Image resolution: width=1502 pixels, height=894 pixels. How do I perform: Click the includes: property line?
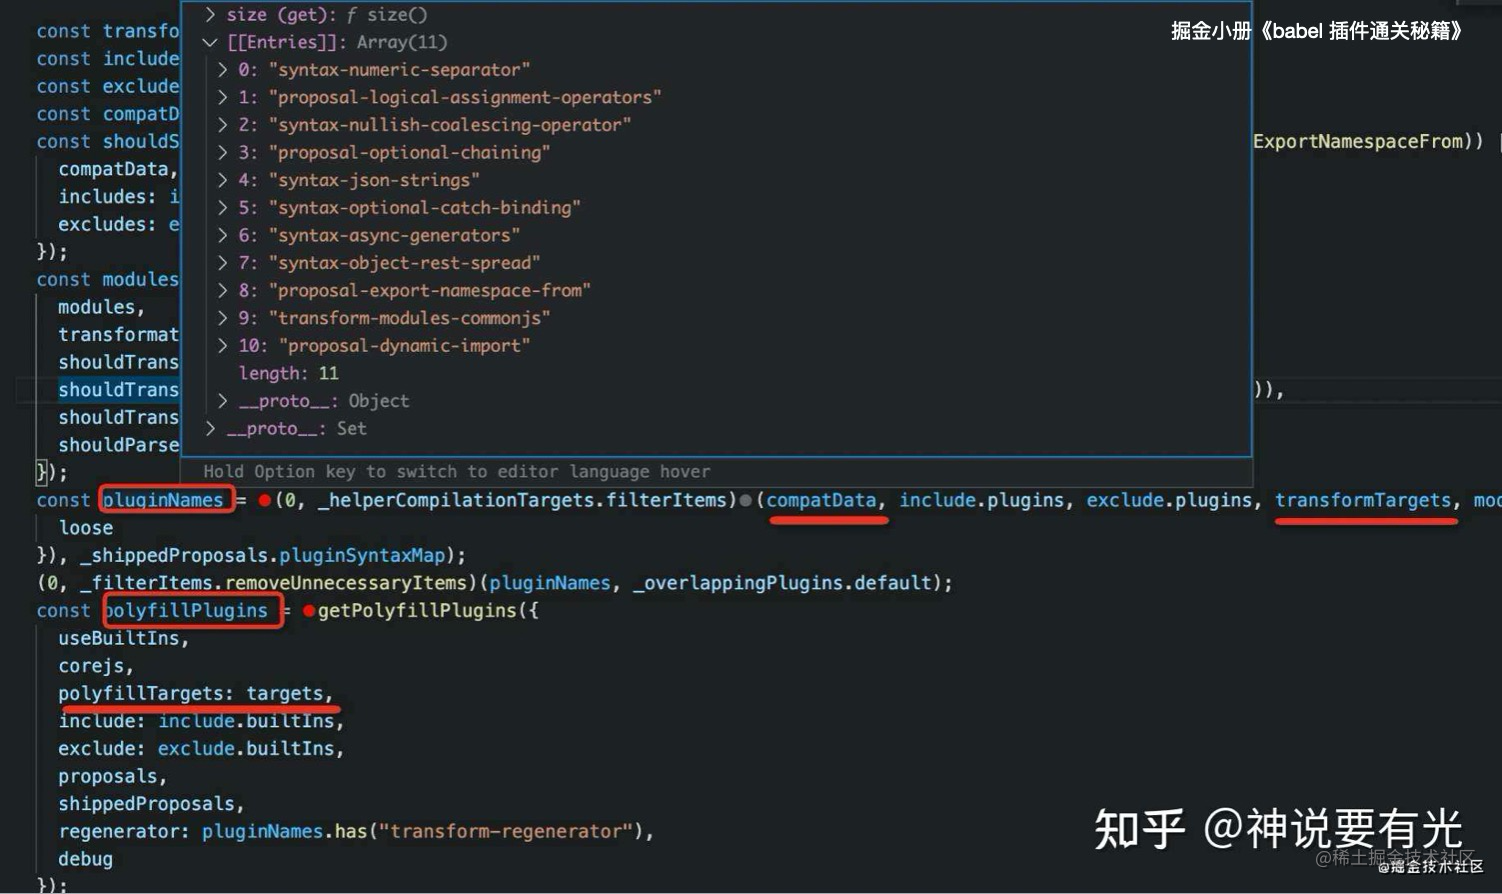[118, 197]
